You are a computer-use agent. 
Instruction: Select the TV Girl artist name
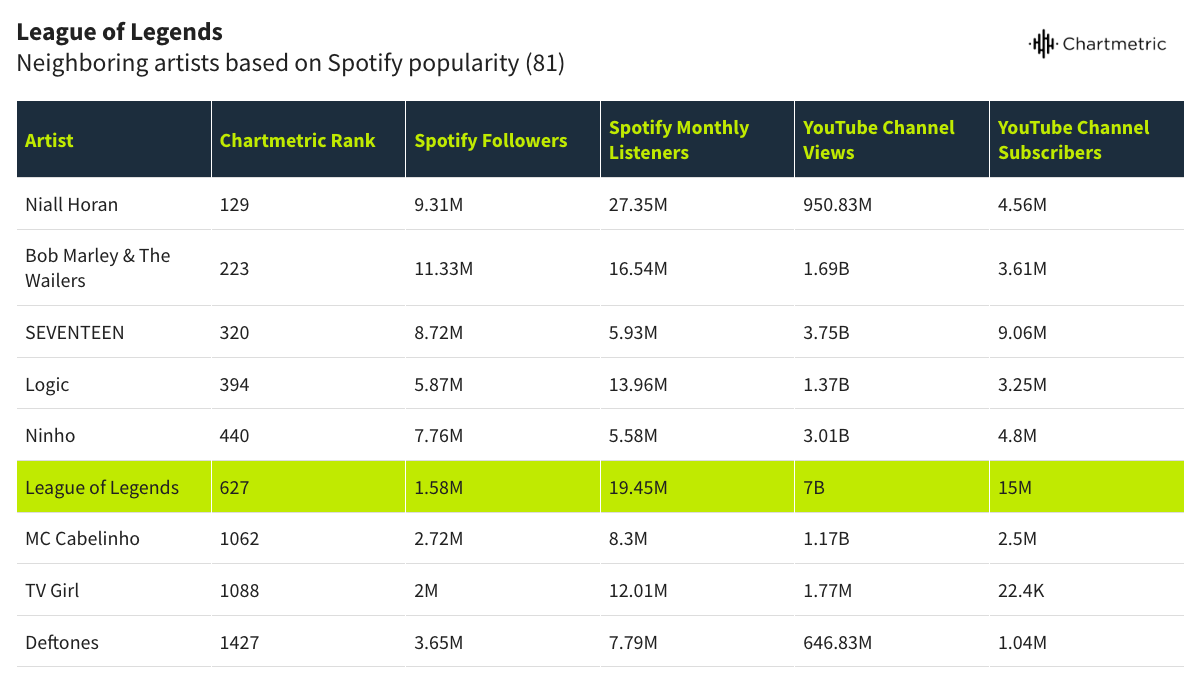pos(52,591)
